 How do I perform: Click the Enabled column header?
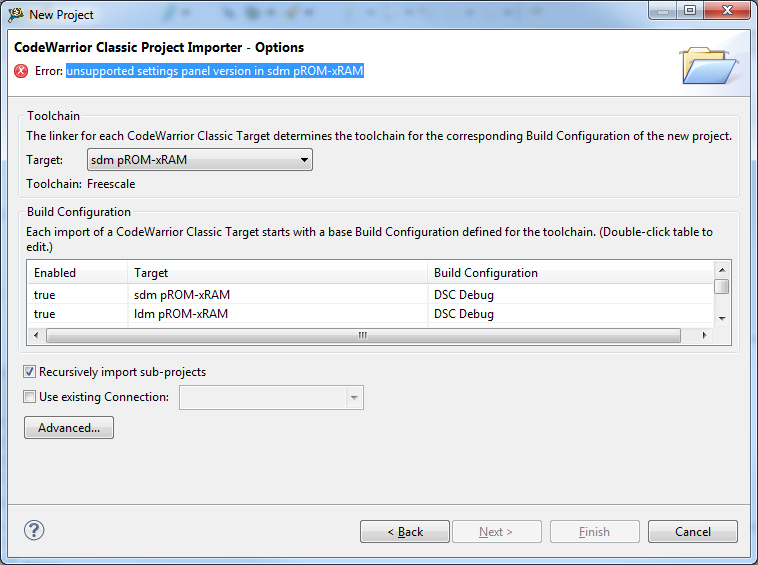(77, 273)
